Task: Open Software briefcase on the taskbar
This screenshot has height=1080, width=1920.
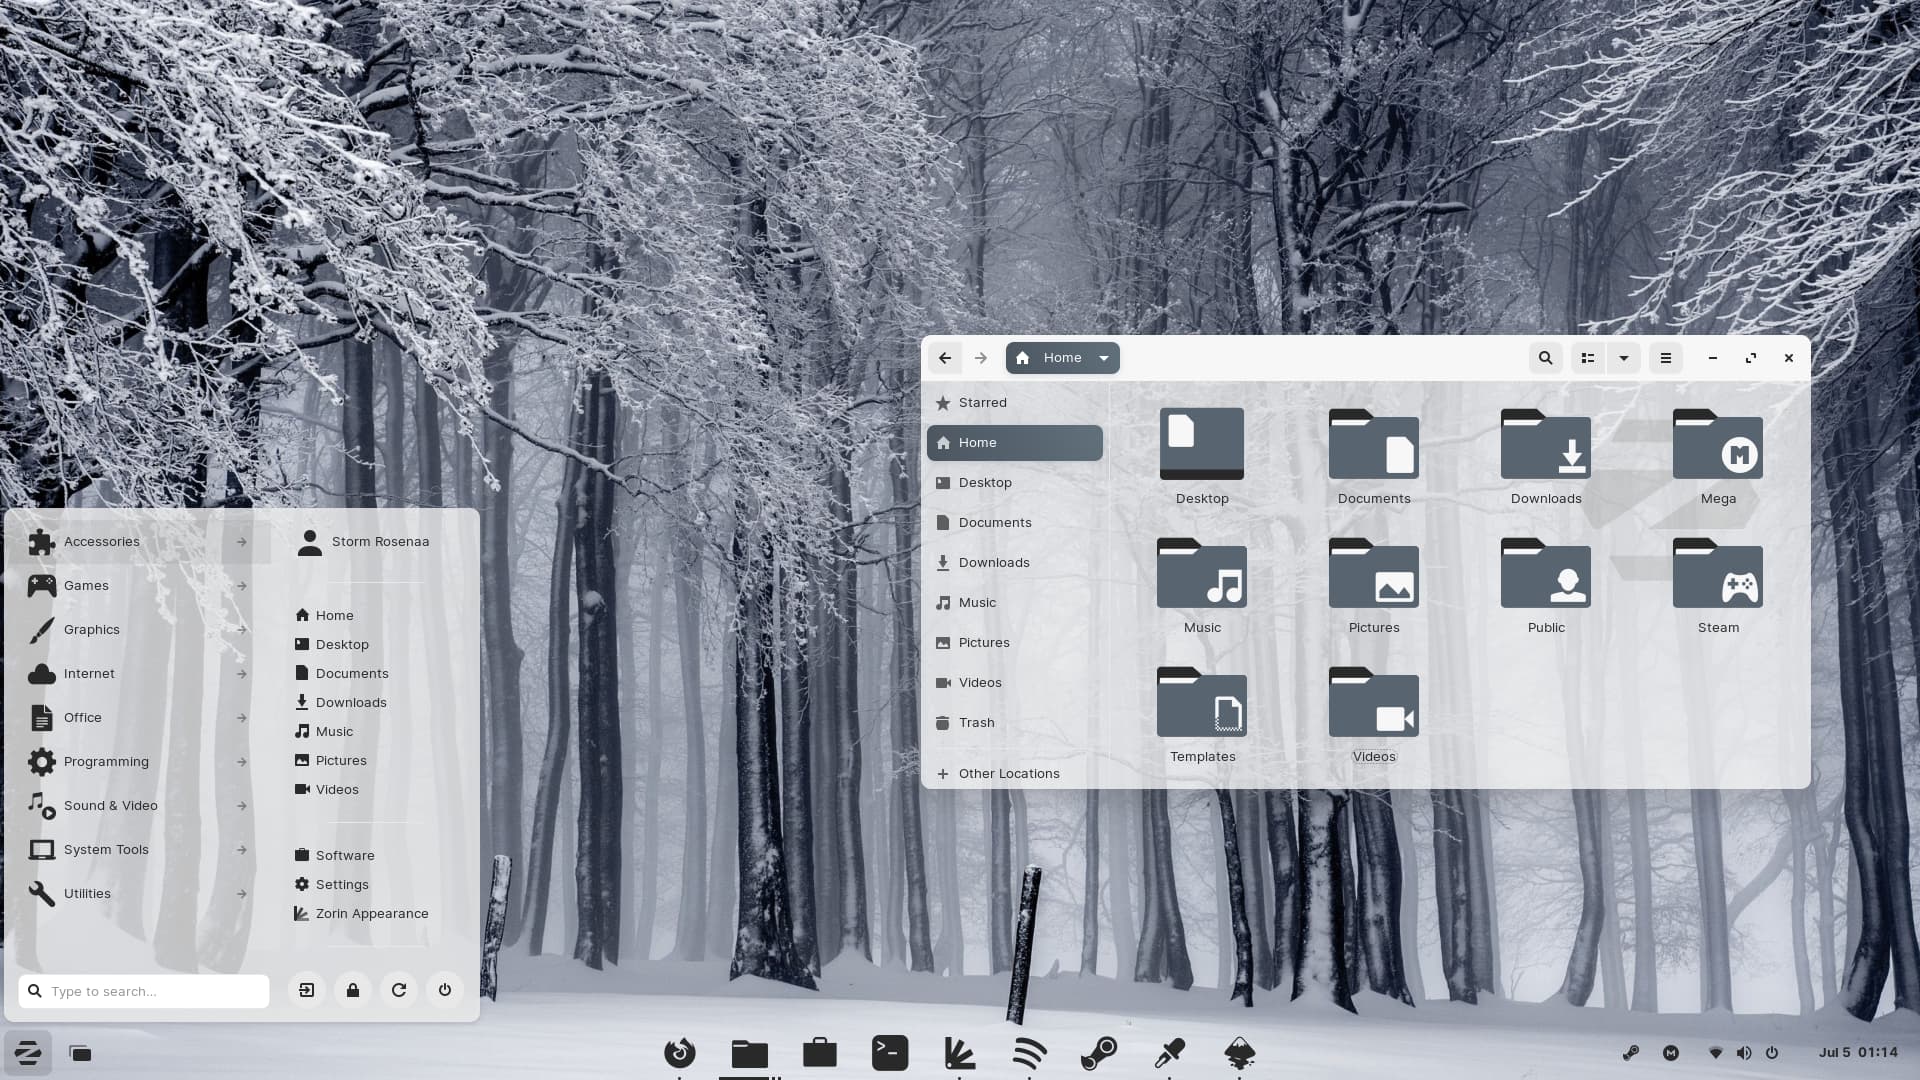Action: tap(820, 1053)
